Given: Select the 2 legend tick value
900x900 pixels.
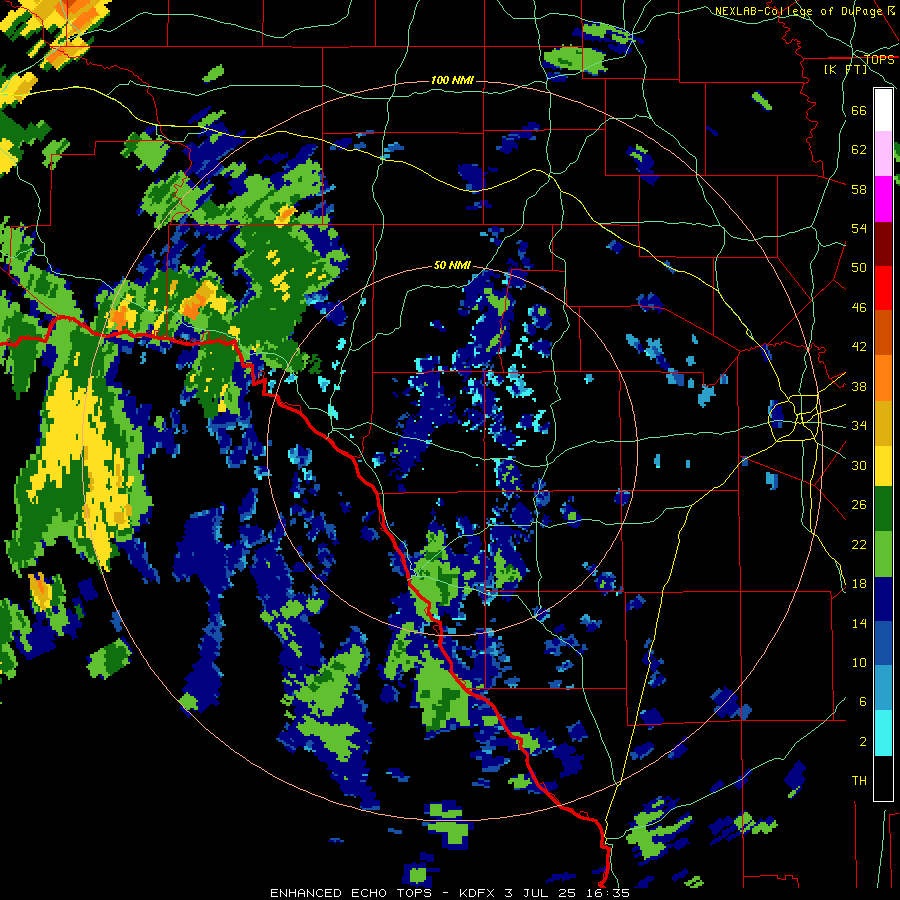Looking at the screenshot, I should 862,742.
